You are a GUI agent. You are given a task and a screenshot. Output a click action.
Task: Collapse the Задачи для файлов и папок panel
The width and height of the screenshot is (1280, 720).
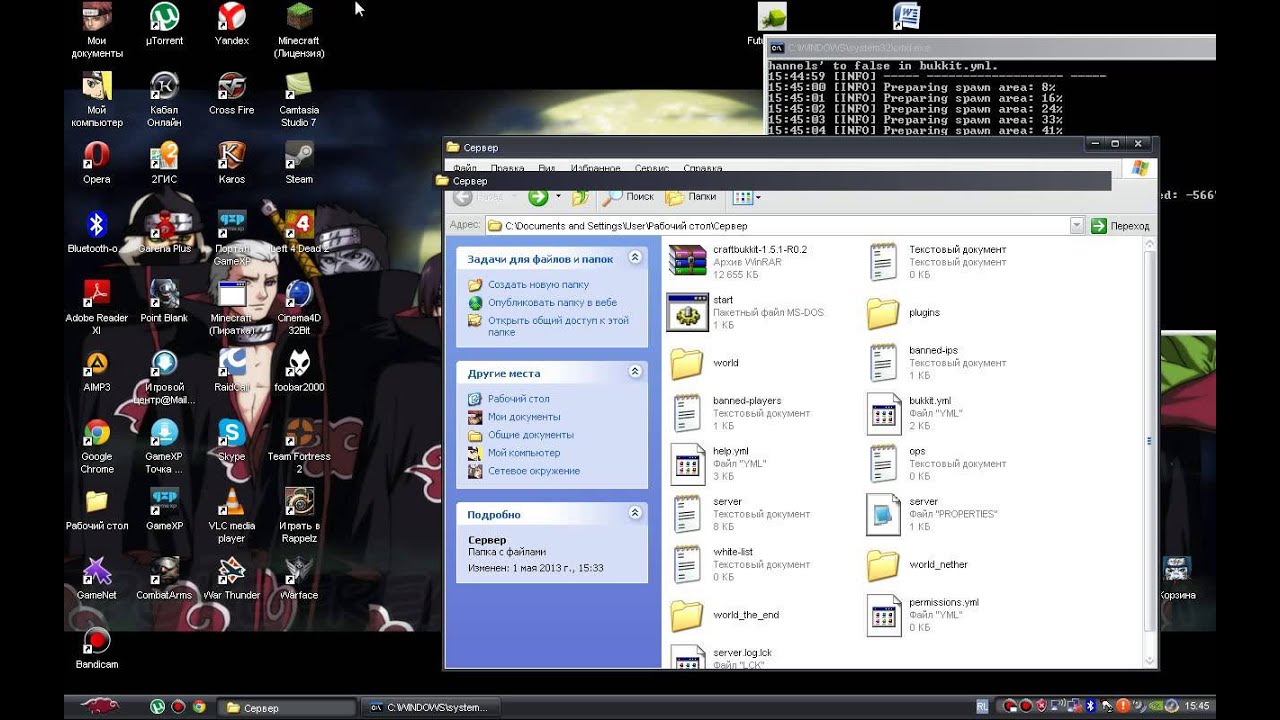coord(635,258)
